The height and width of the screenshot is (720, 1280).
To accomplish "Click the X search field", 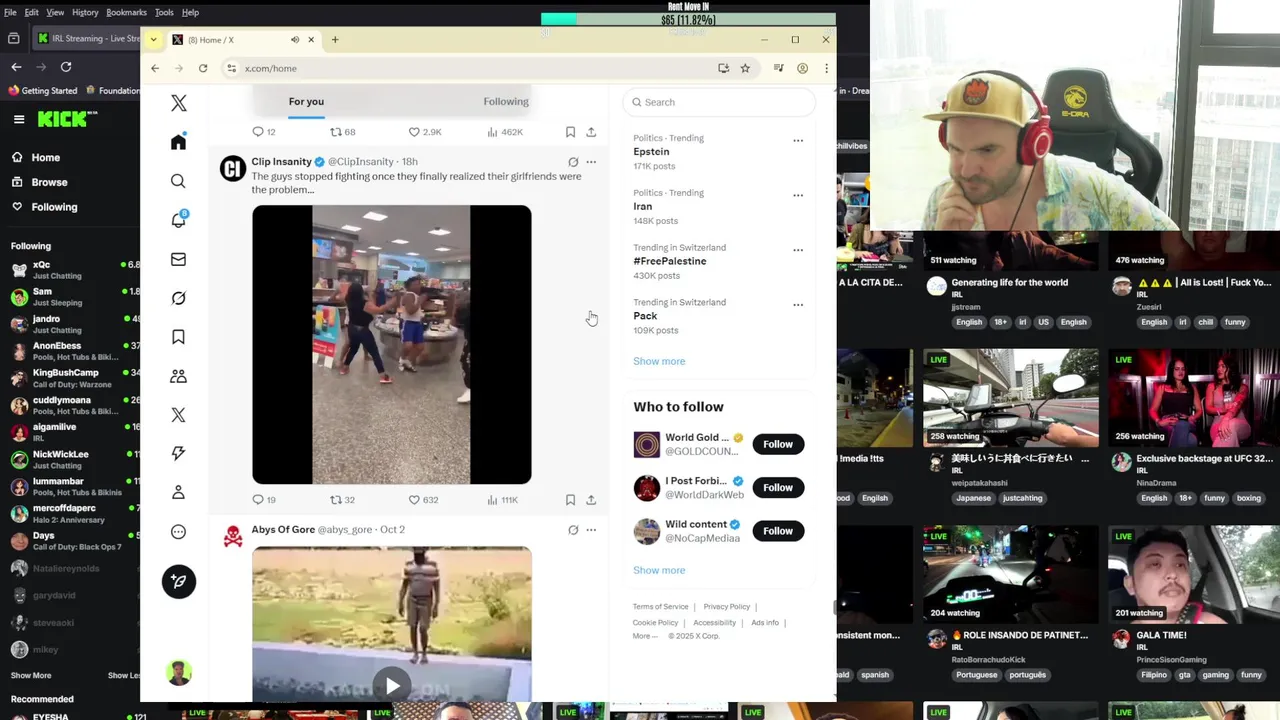I will tap(719, 102).
